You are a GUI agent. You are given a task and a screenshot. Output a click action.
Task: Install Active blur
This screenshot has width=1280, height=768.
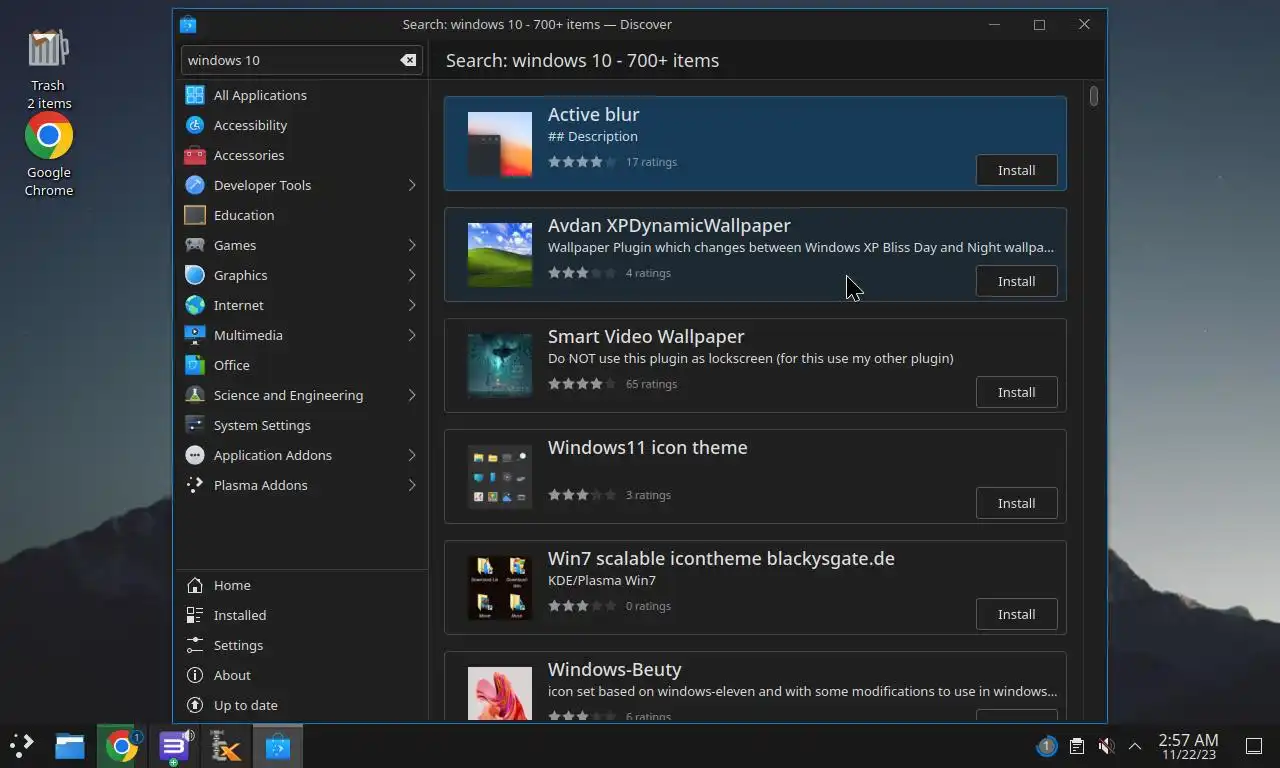[1016, 170]
